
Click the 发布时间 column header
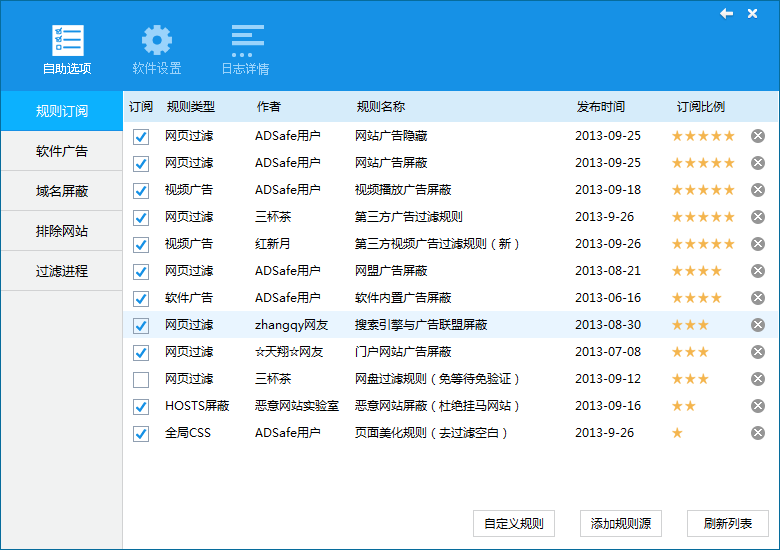tap(600, 106)
